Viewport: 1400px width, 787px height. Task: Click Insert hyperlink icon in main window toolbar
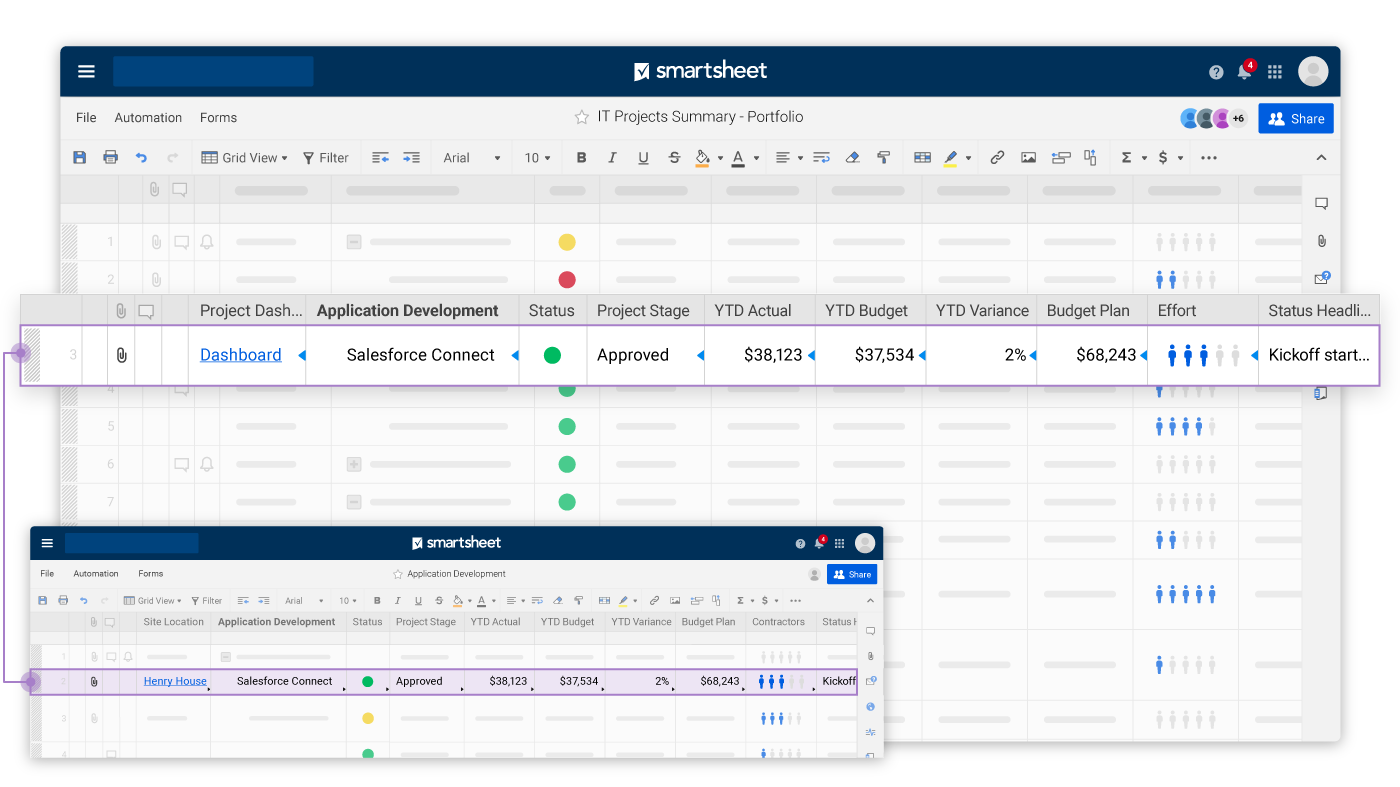pyautogui.click(x=997, y=157)
